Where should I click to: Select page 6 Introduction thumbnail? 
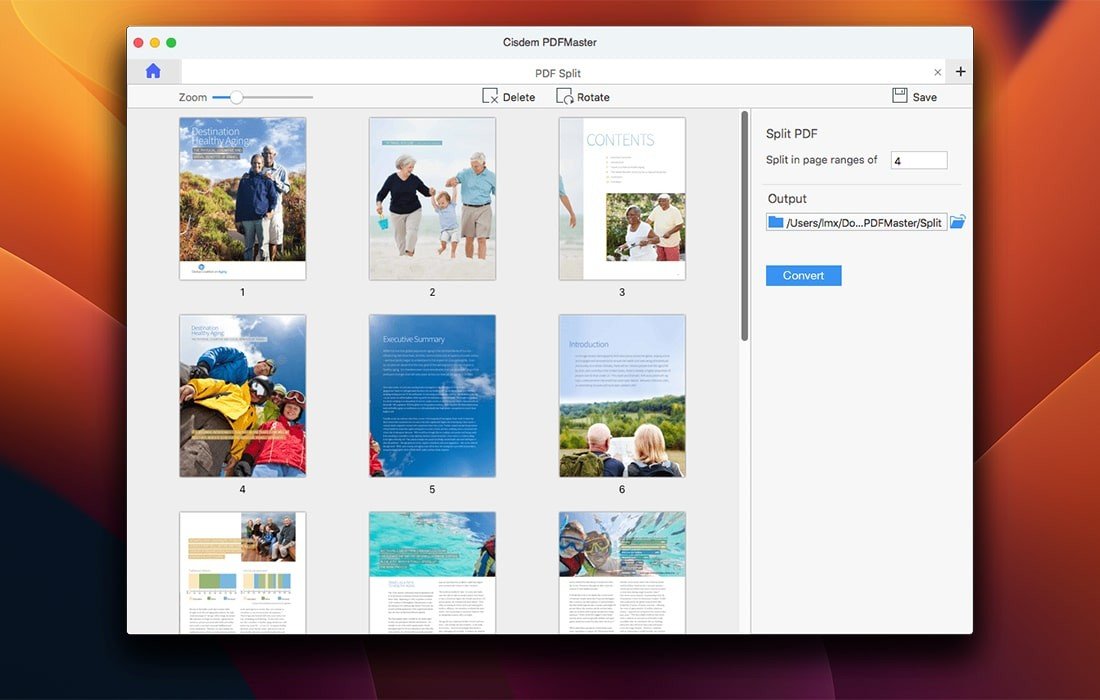click(x=622, y=396)
